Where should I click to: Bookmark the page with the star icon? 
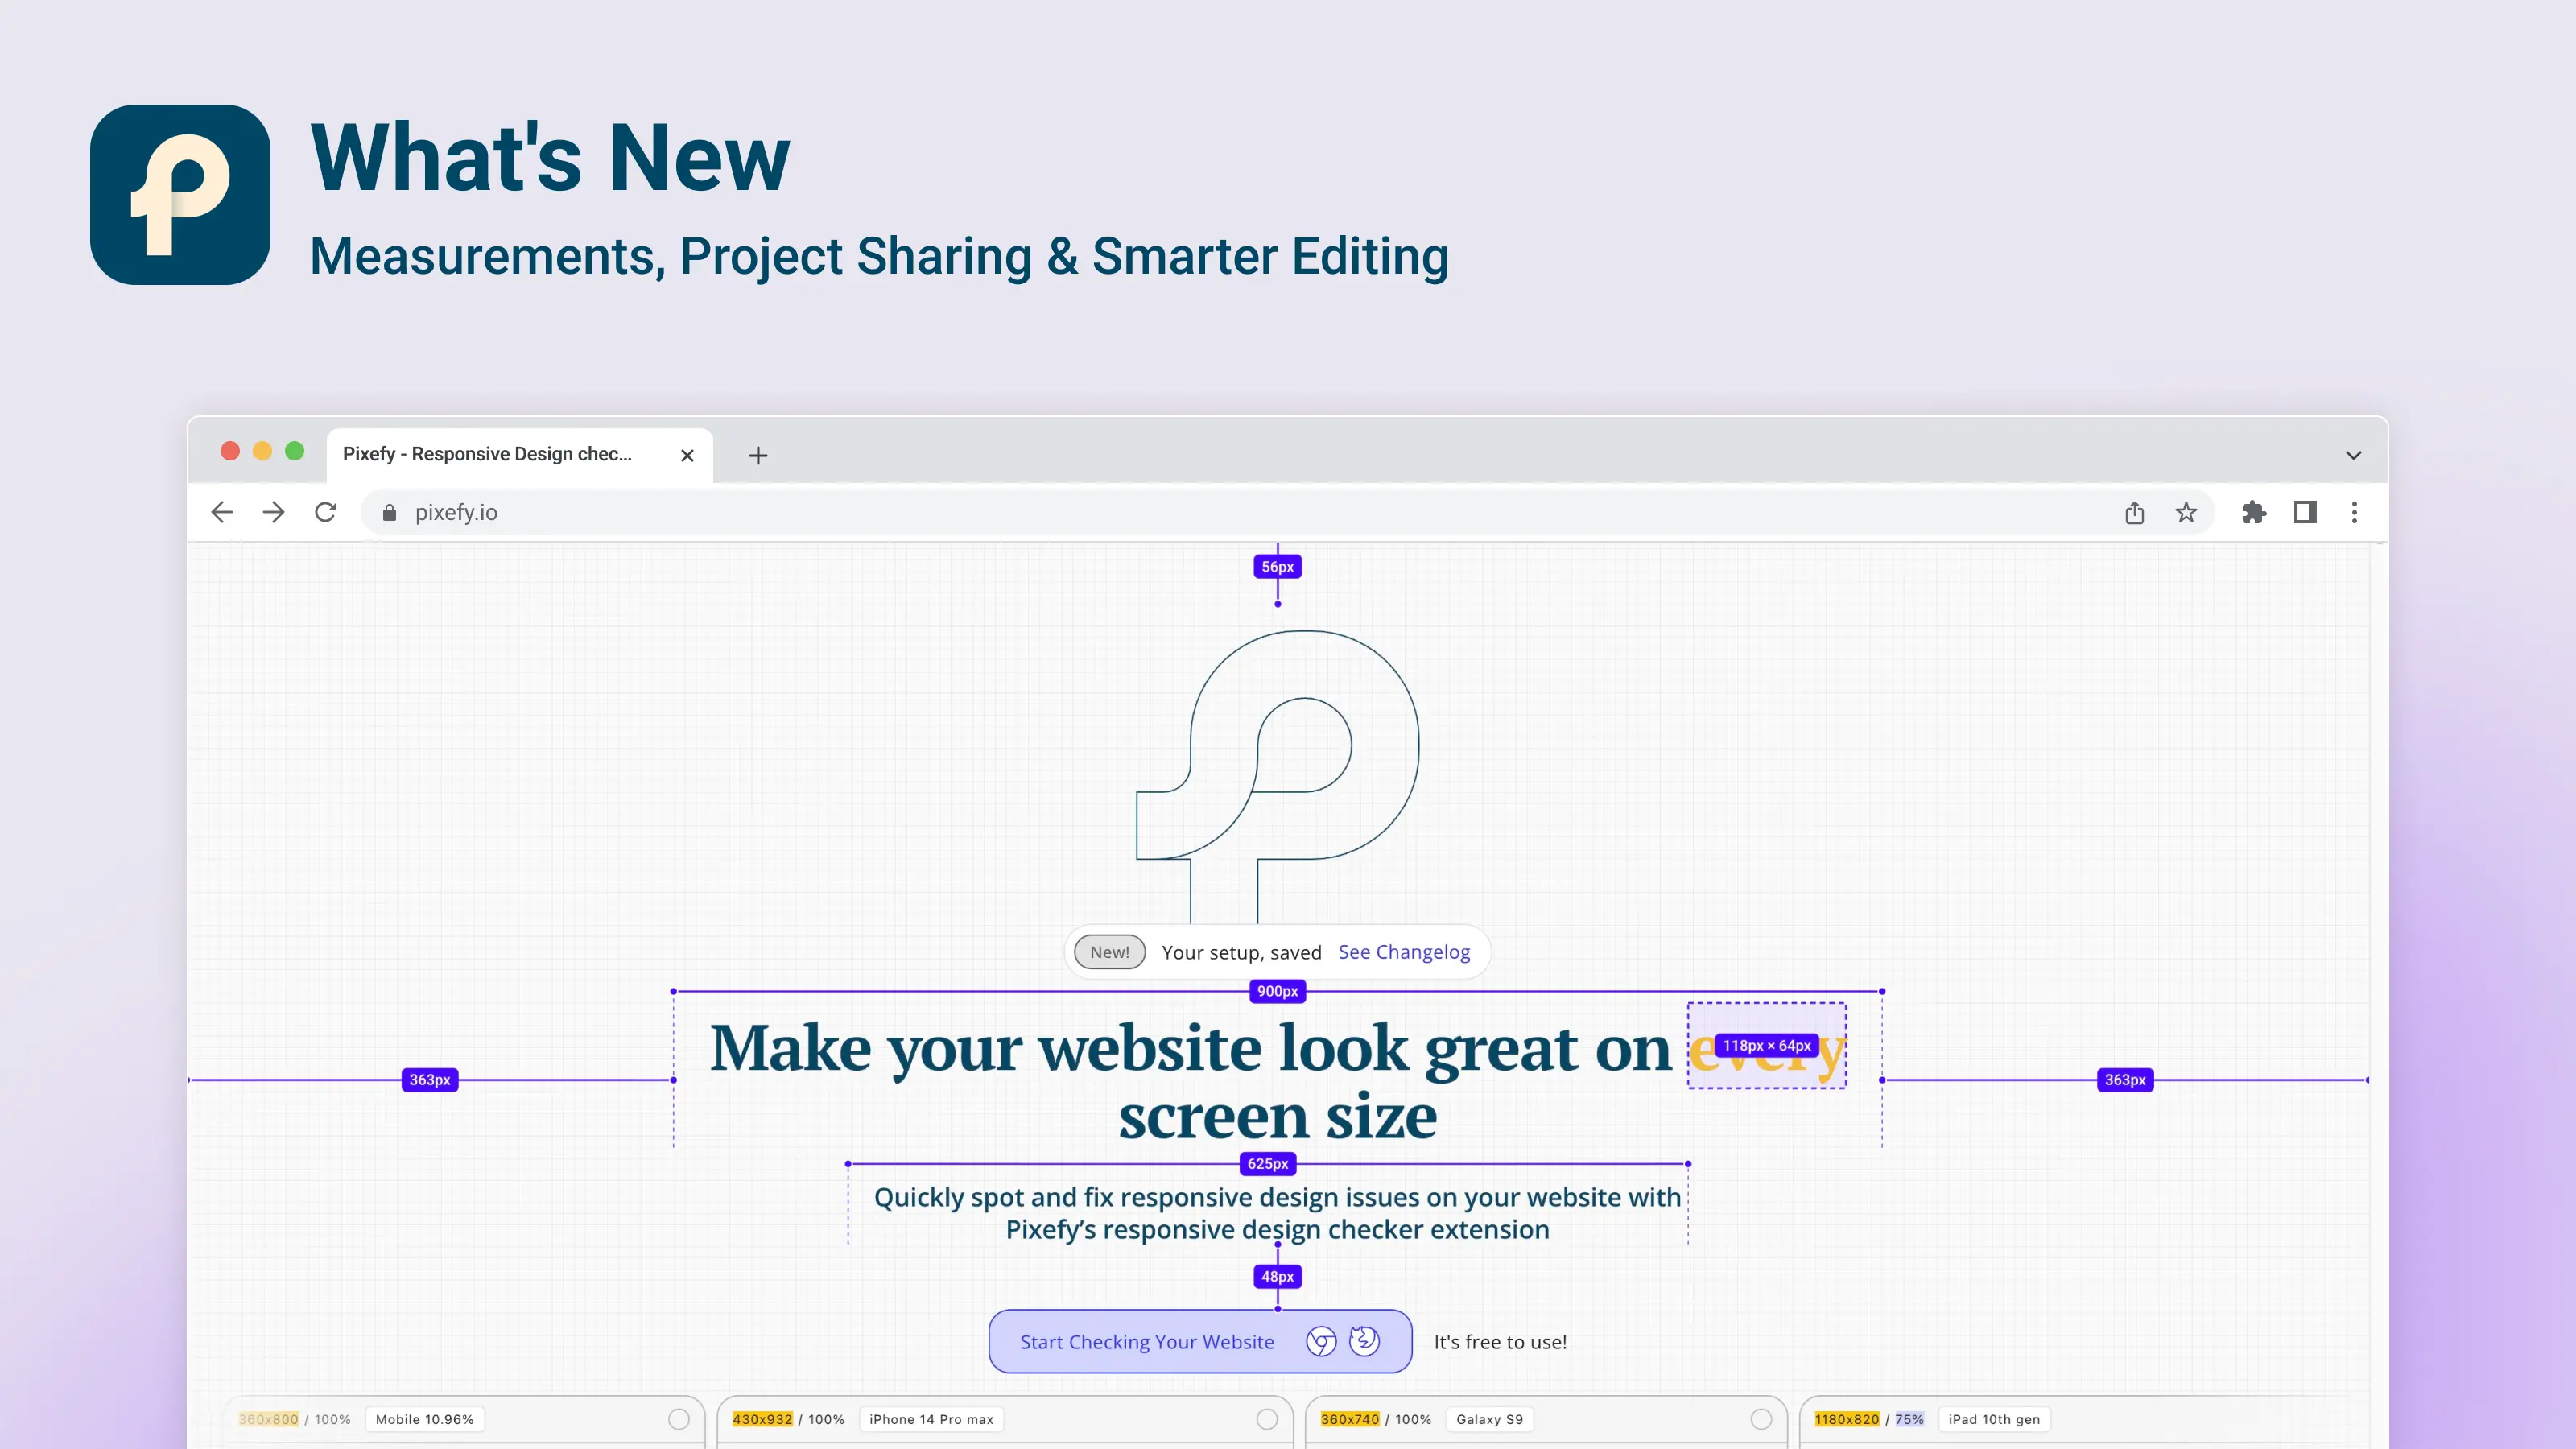pyautogui.click(x=2186, y=512)
